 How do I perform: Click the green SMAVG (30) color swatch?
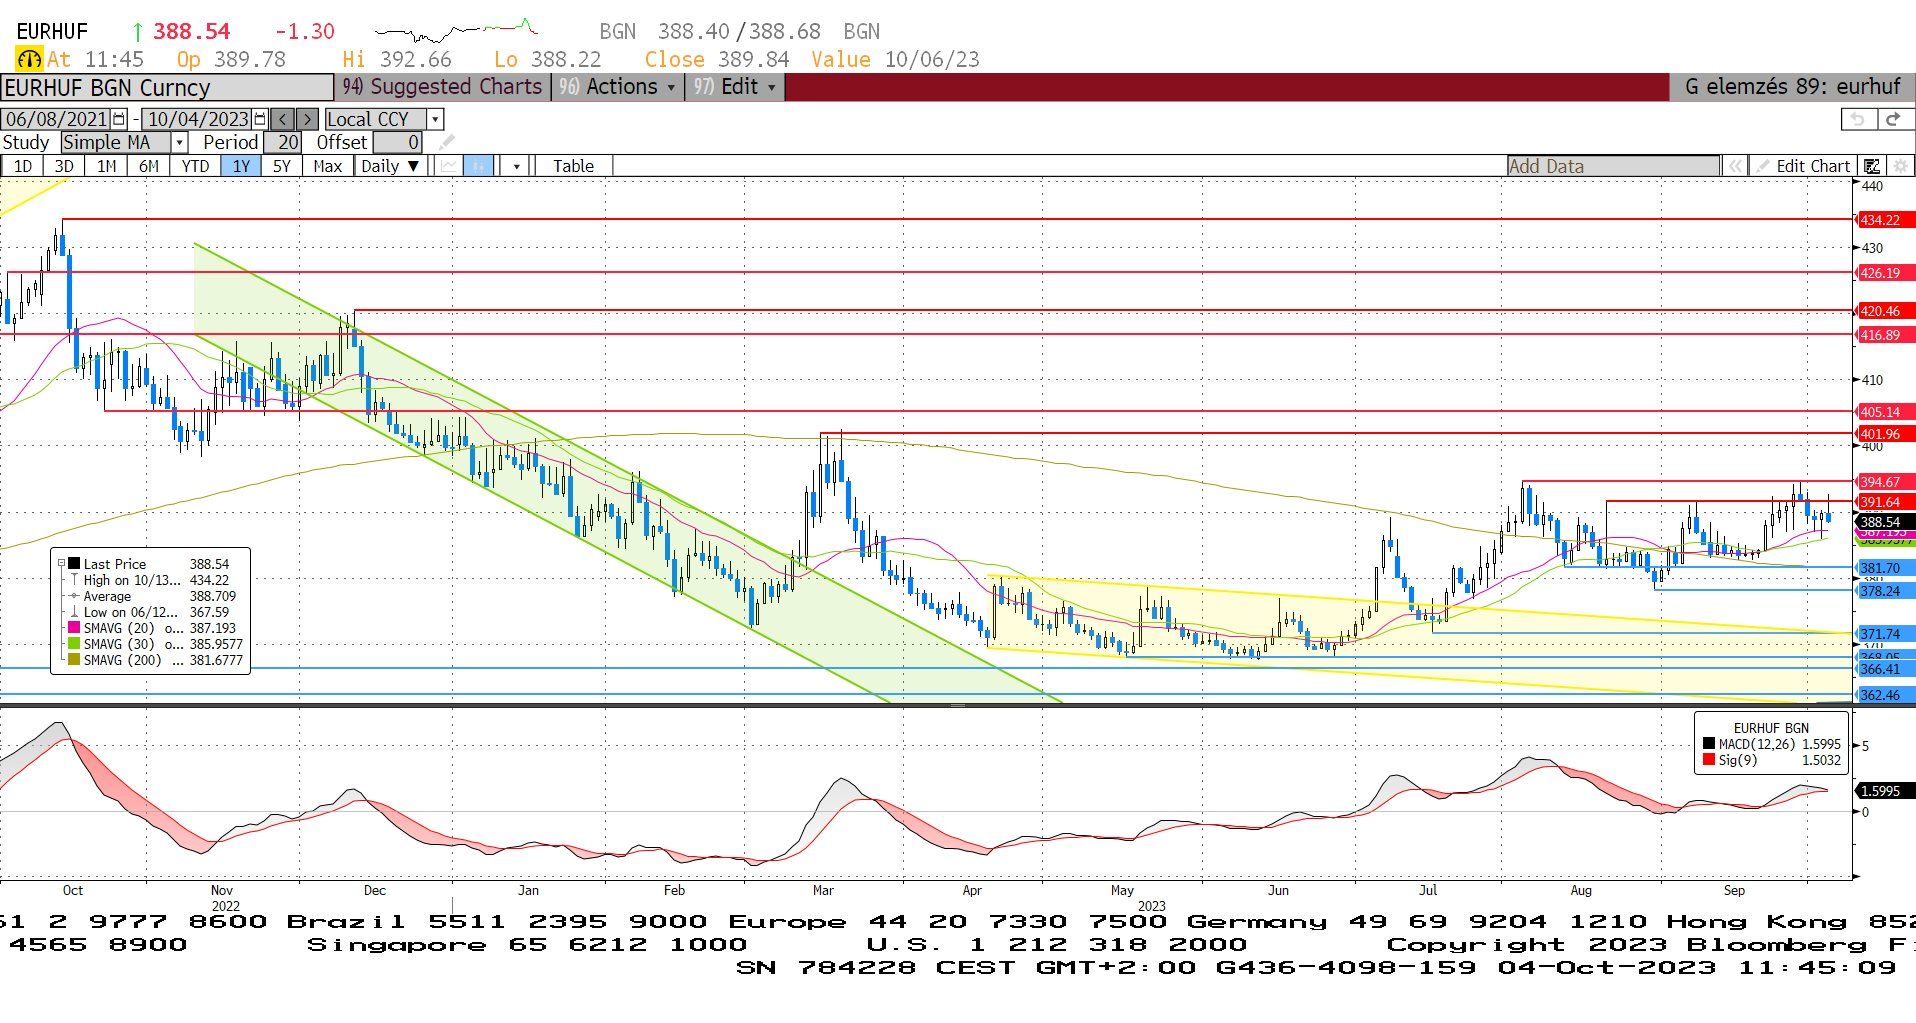tap(74, 644)
